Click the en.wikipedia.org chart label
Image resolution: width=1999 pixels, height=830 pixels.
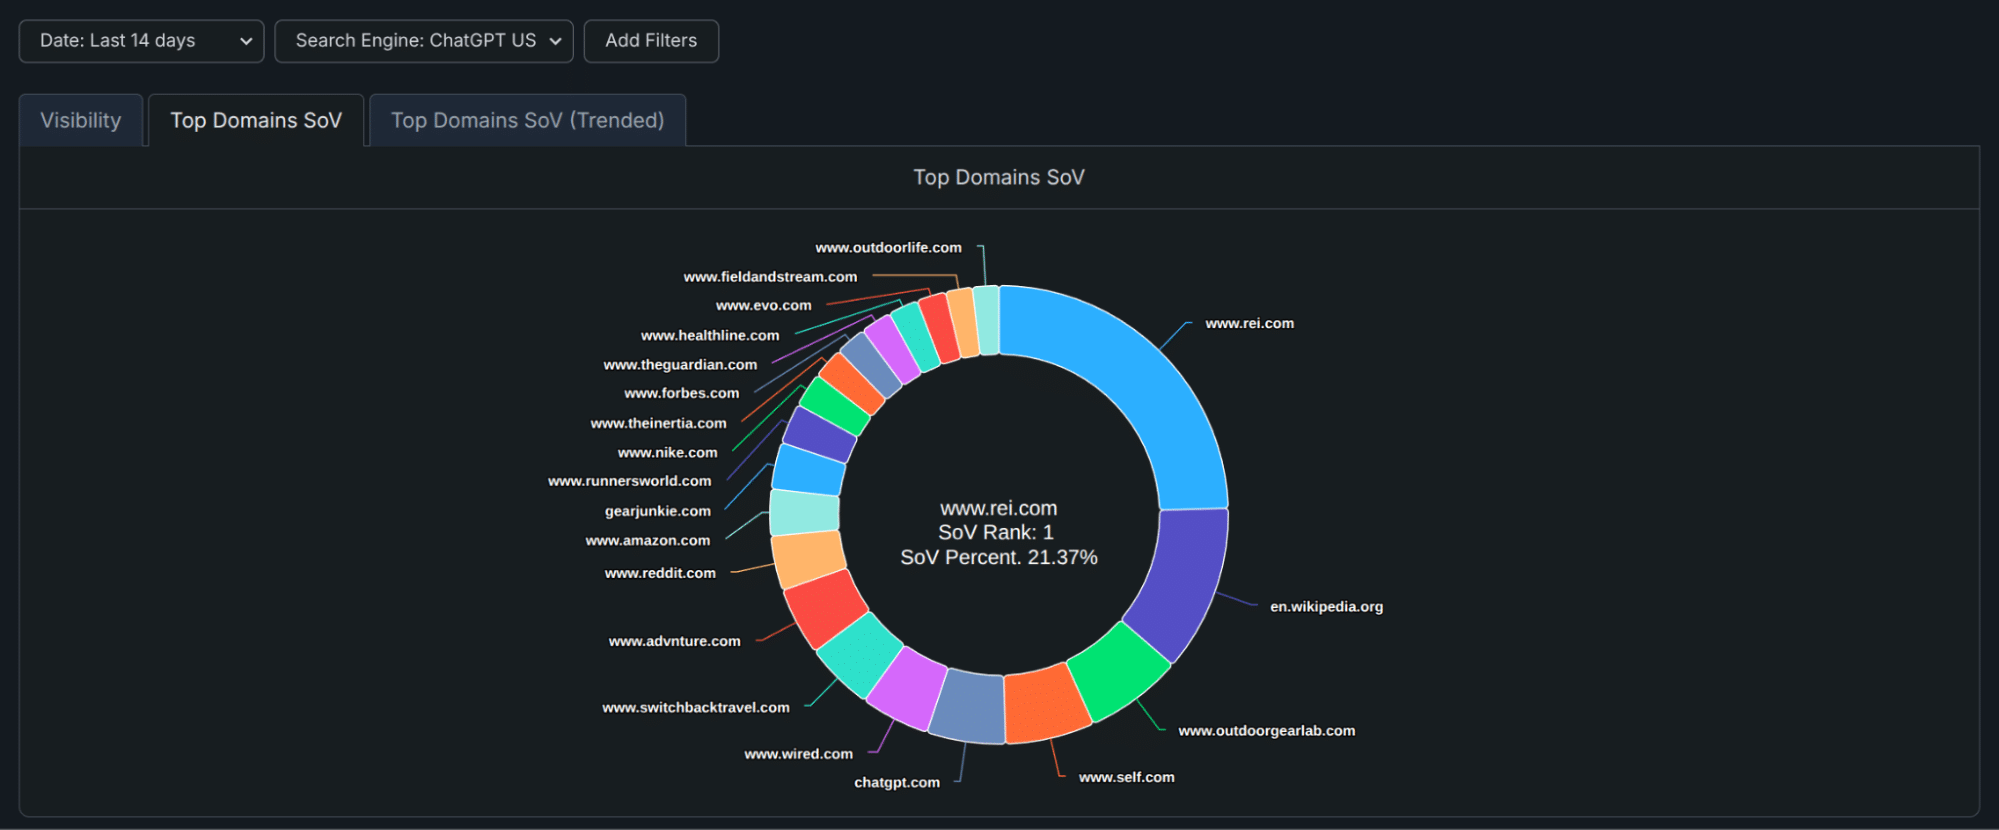click(1326, 606)
